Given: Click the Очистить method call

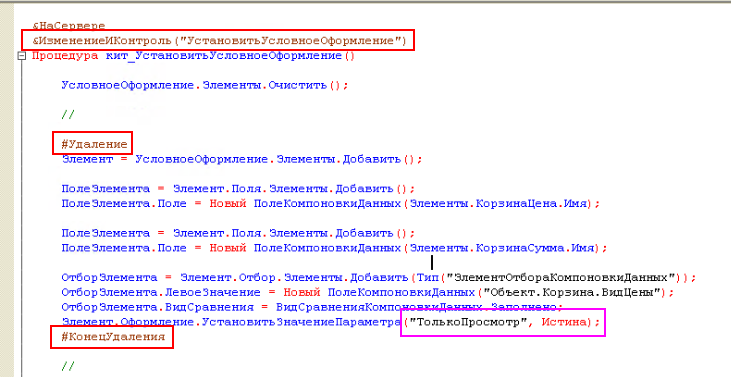Looking at the screenshot, I should 298,85.
